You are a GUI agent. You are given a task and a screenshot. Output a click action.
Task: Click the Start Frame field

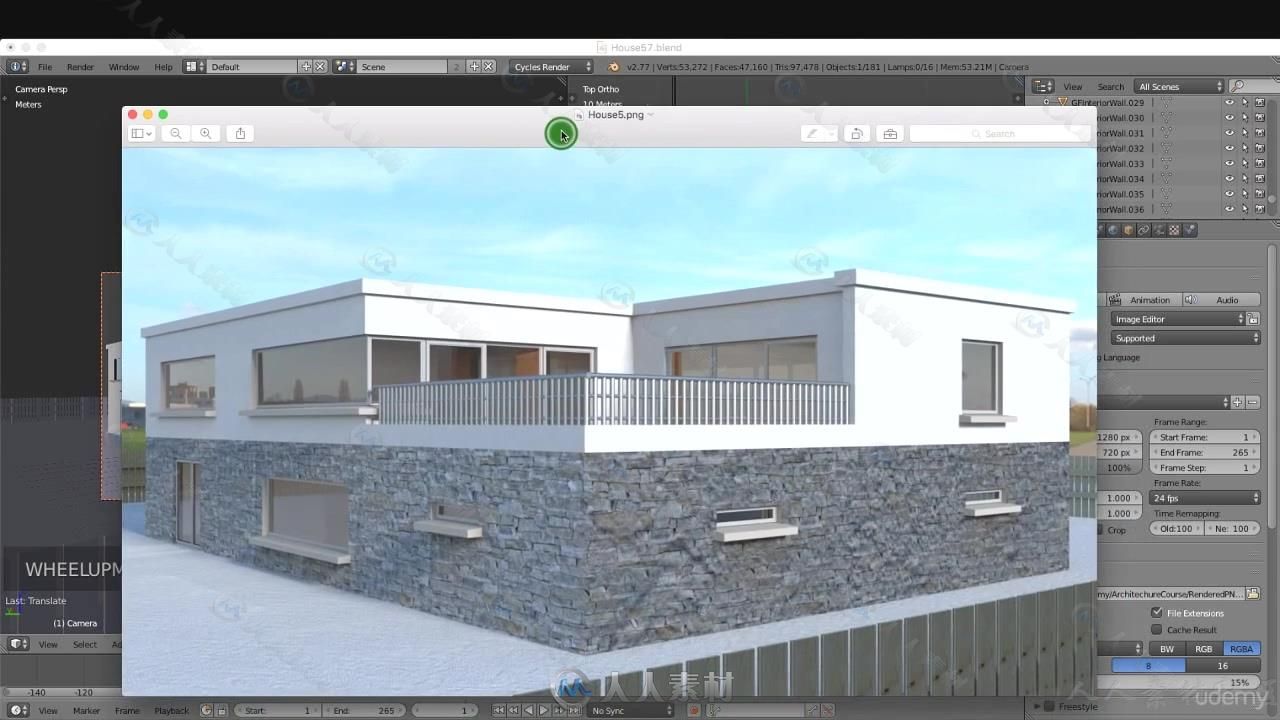click(x=1205, y=437)
